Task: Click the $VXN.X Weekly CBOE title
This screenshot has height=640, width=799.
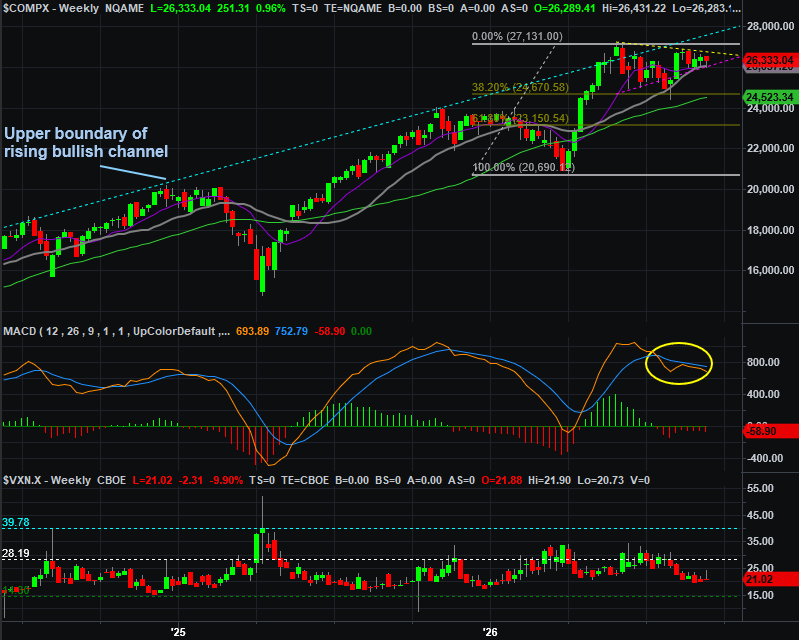Action: [65, 480]
